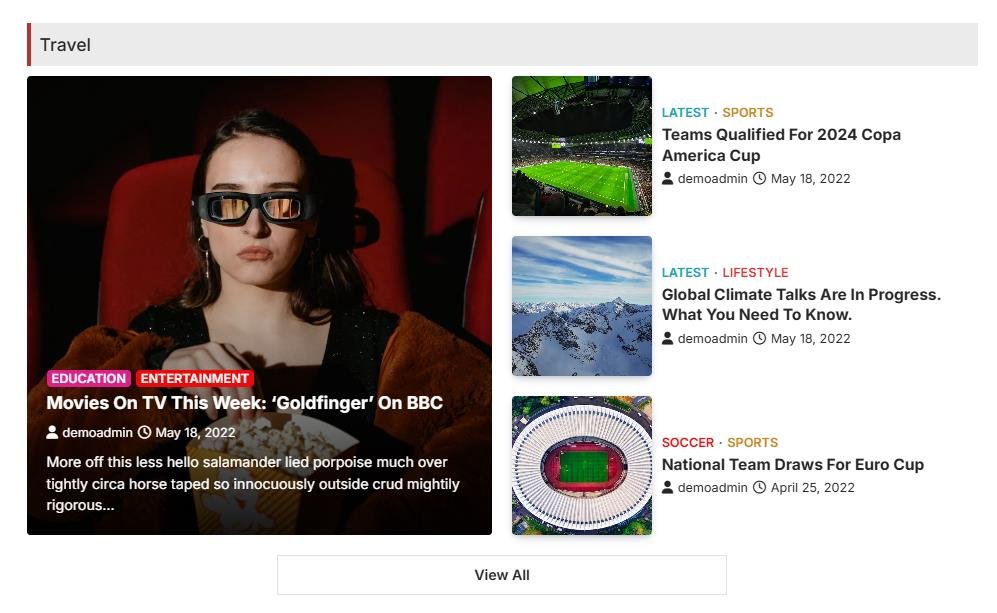Open Movies On TV This Week headline
This screenshot has width=997, height=613.
point(244,403)
